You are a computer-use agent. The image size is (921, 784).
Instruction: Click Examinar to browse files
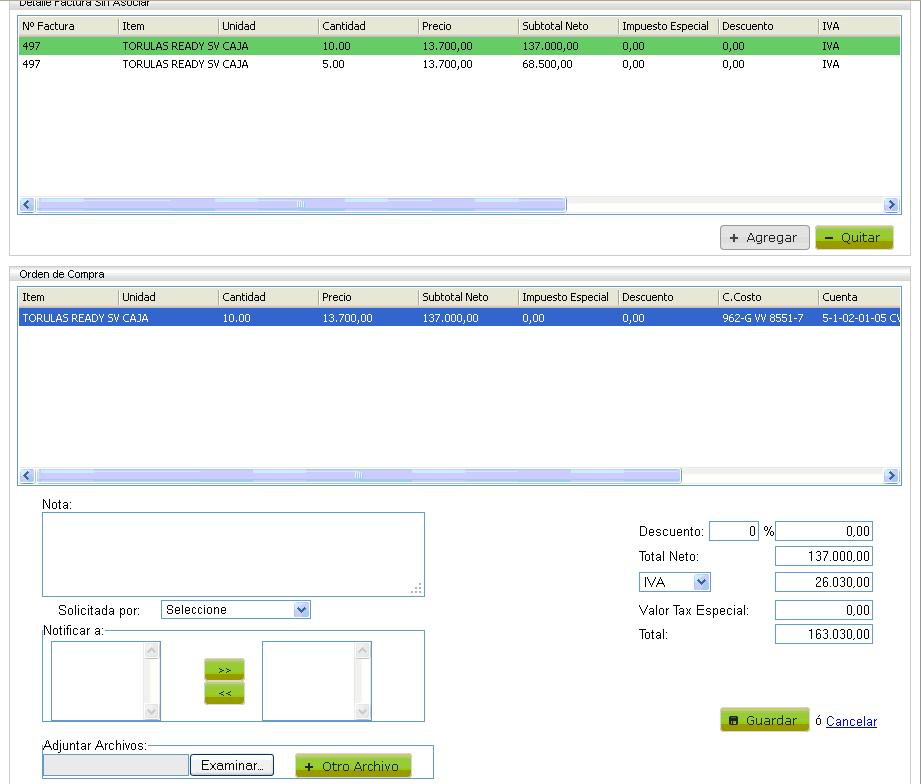[232, 765]
